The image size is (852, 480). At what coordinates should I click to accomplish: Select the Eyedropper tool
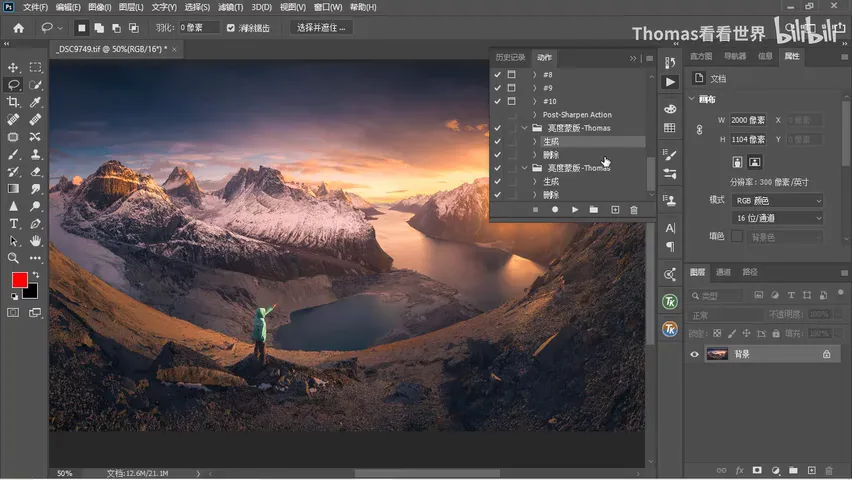(35, 102)
